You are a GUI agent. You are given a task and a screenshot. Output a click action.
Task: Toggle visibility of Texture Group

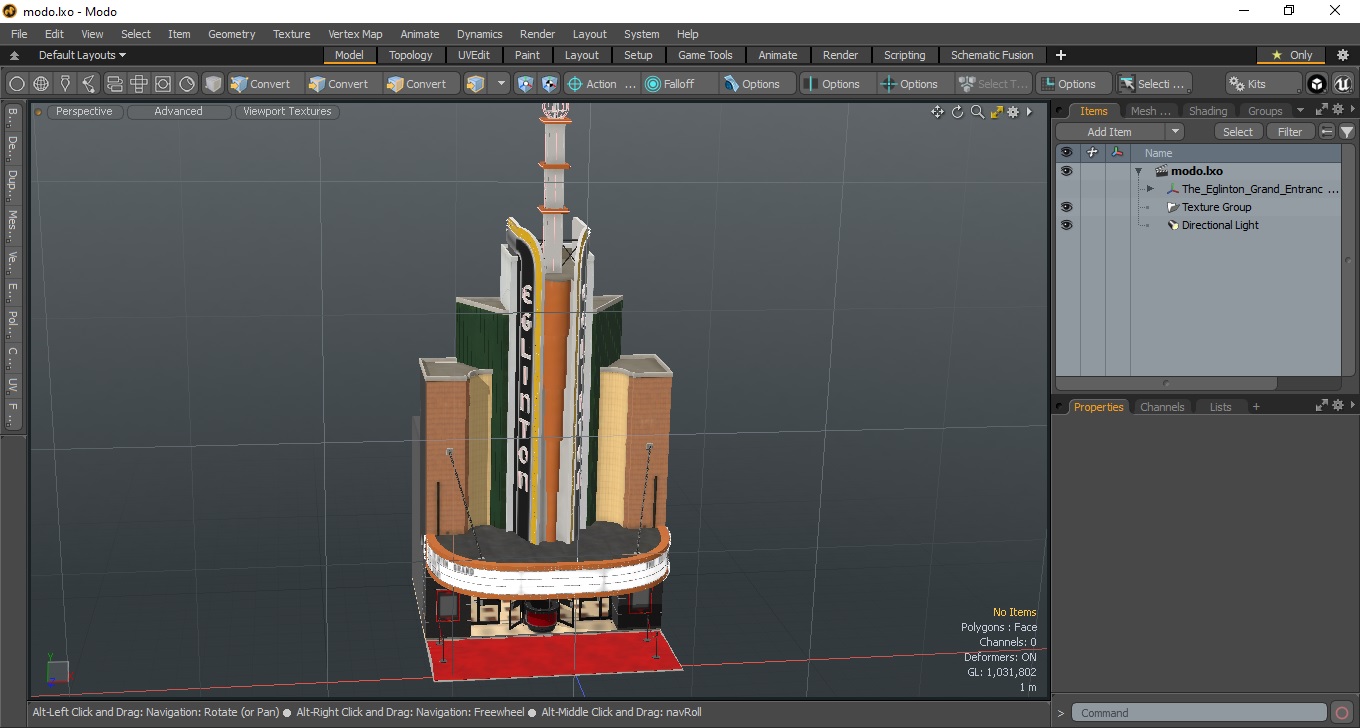pos(1066,207)
